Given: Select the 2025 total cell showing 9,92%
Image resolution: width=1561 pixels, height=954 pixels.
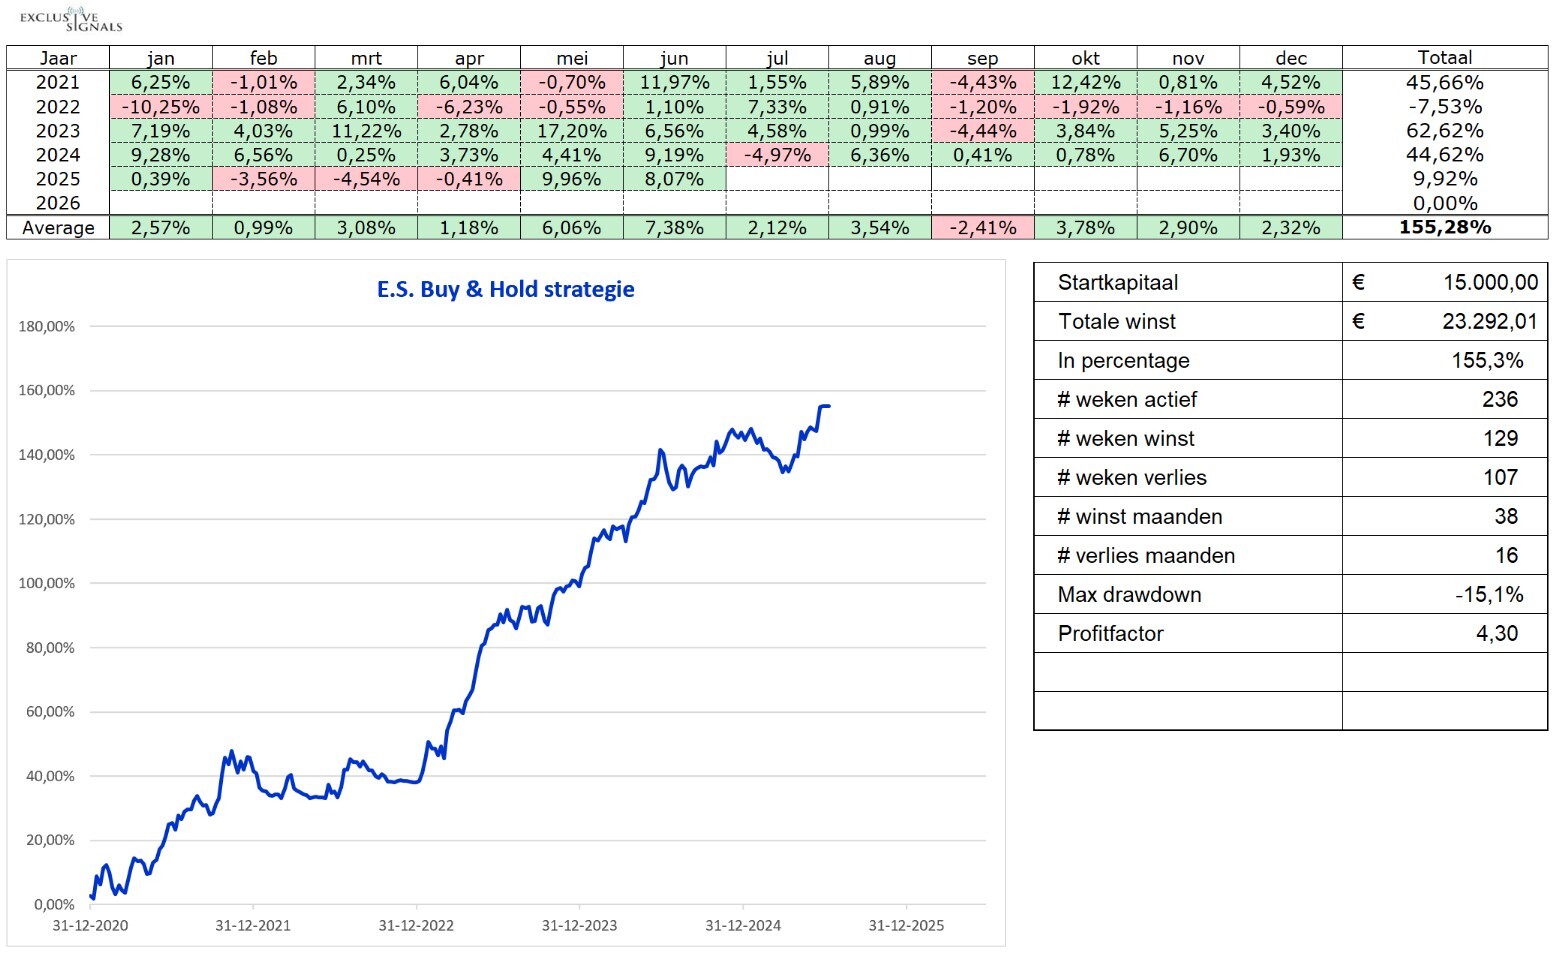Looking at the screenshot, I should pyautogui.click(x=1444, y=179).
